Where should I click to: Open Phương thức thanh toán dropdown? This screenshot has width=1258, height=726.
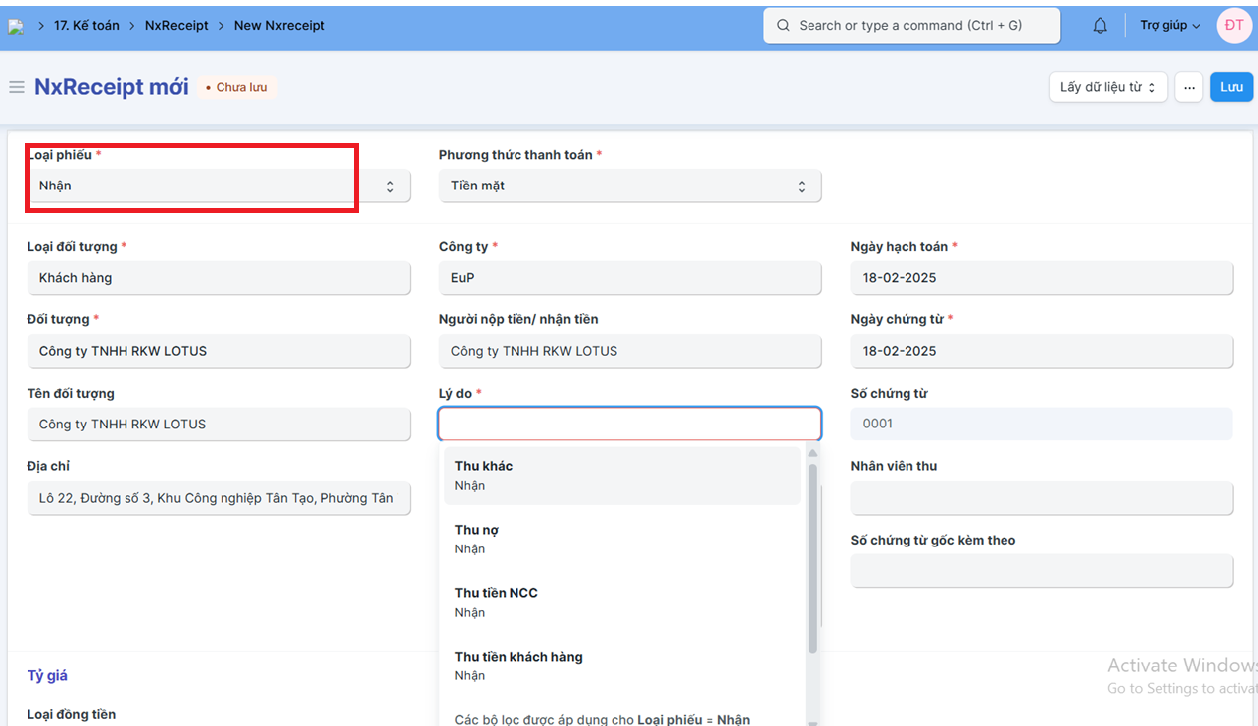point(629,186)
